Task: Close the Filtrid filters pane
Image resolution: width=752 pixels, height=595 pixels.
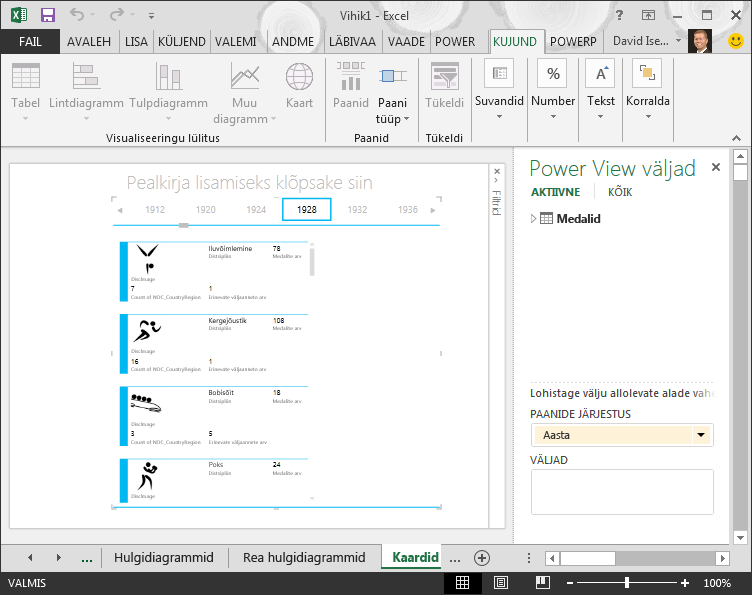Action: click(x=497, y=171)
